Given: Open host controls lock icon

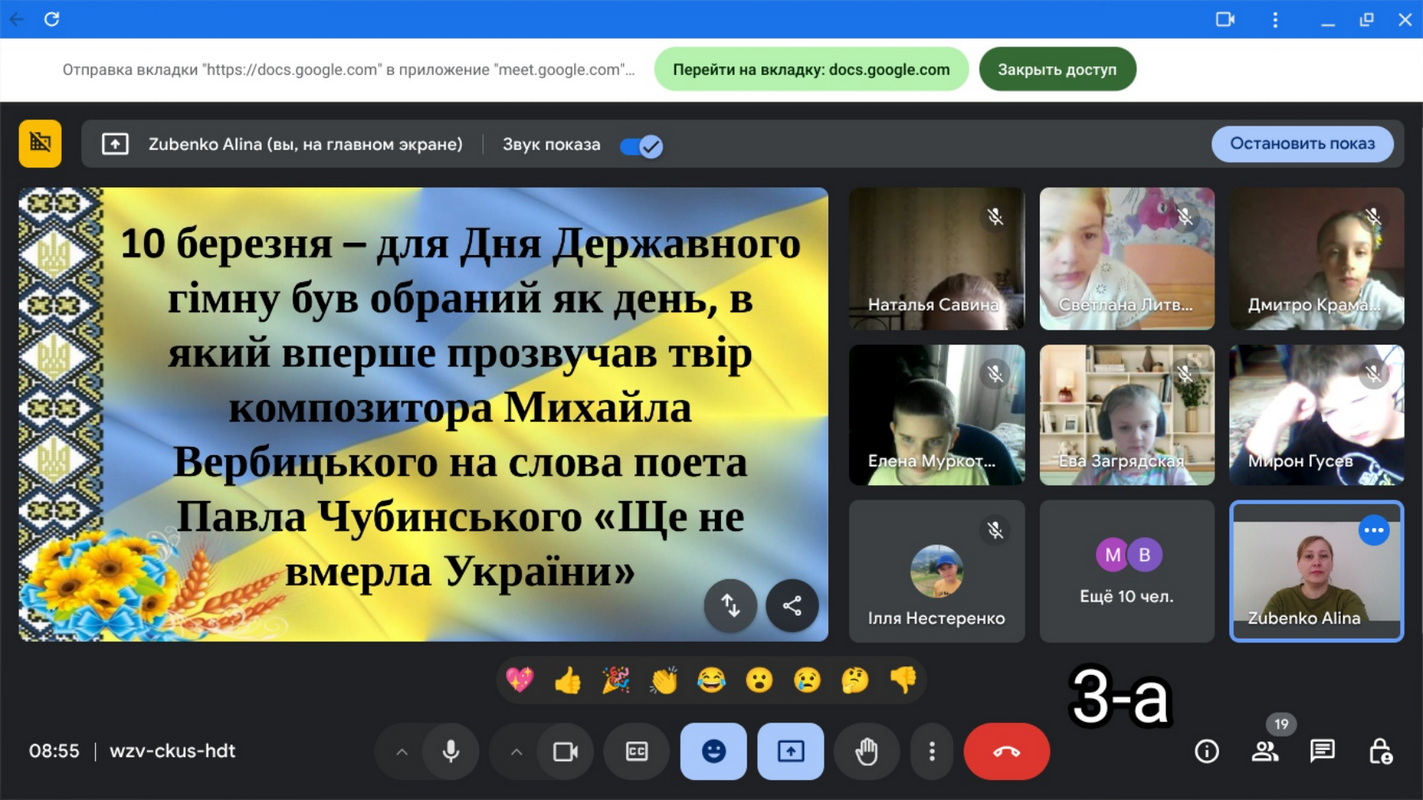Looking at the screenshot, I should pyautogui.click(x=1380, y=751).
